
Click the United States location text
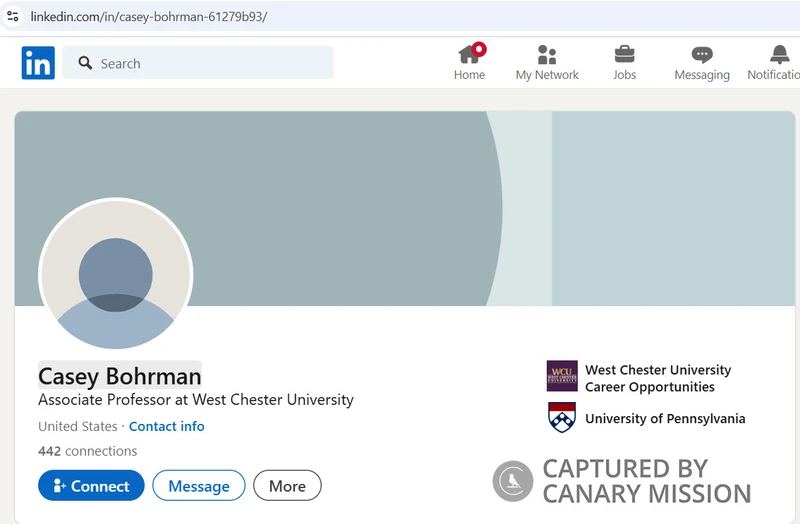(x=78, y=426)
